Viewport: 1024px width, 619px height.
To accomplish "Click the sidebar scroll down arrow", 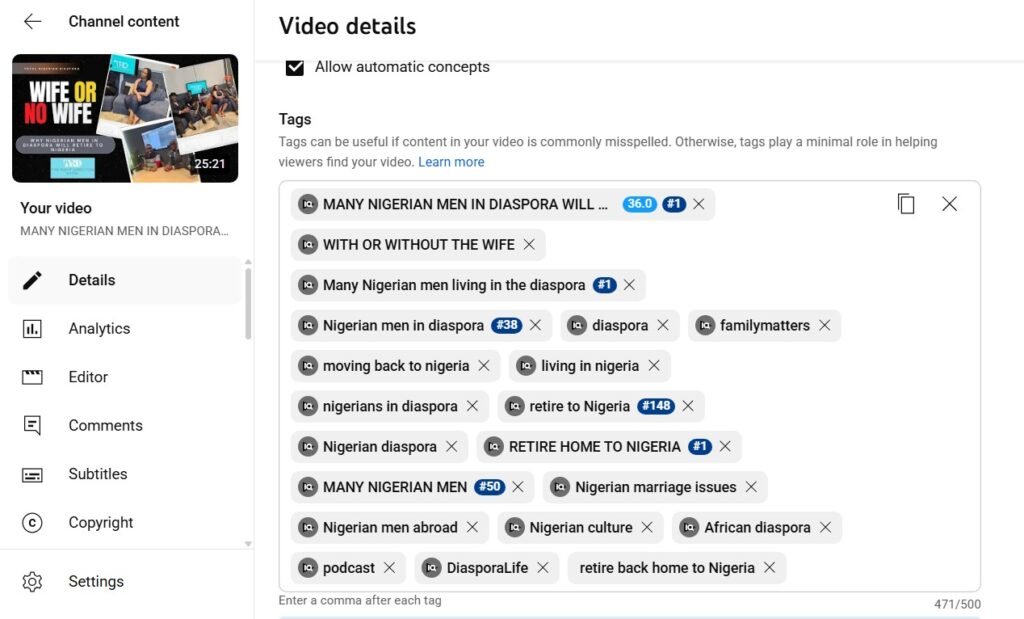I will [248, 544].
